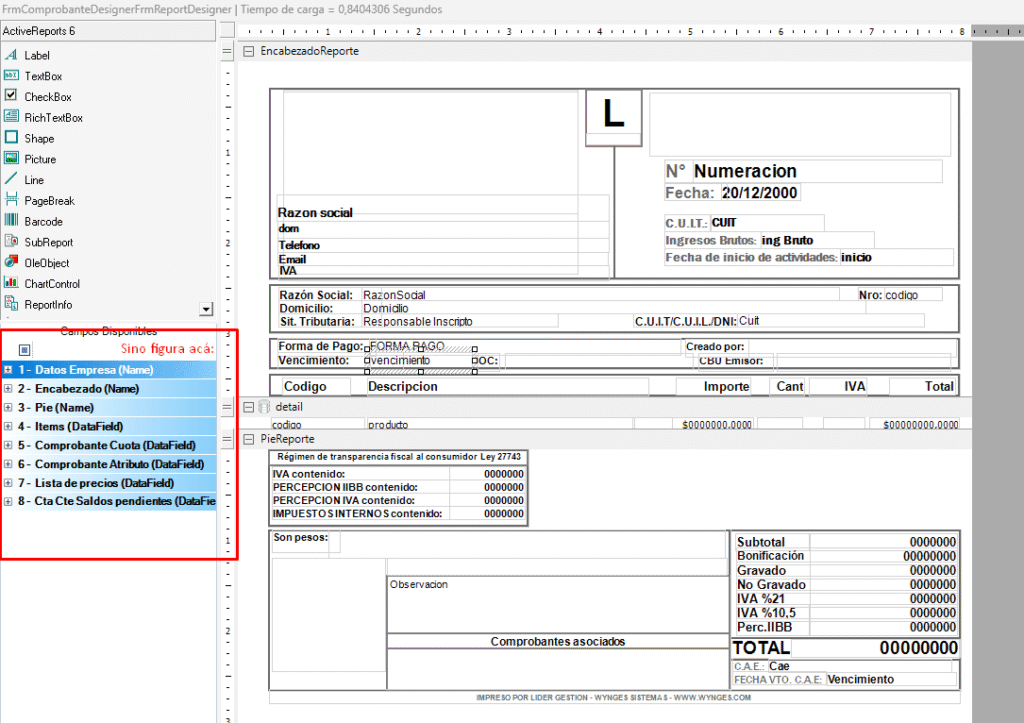Expand the 4 - Items (DataField) node
The width and height of the screenshot is (1024, 723).
tap(8, 426)
